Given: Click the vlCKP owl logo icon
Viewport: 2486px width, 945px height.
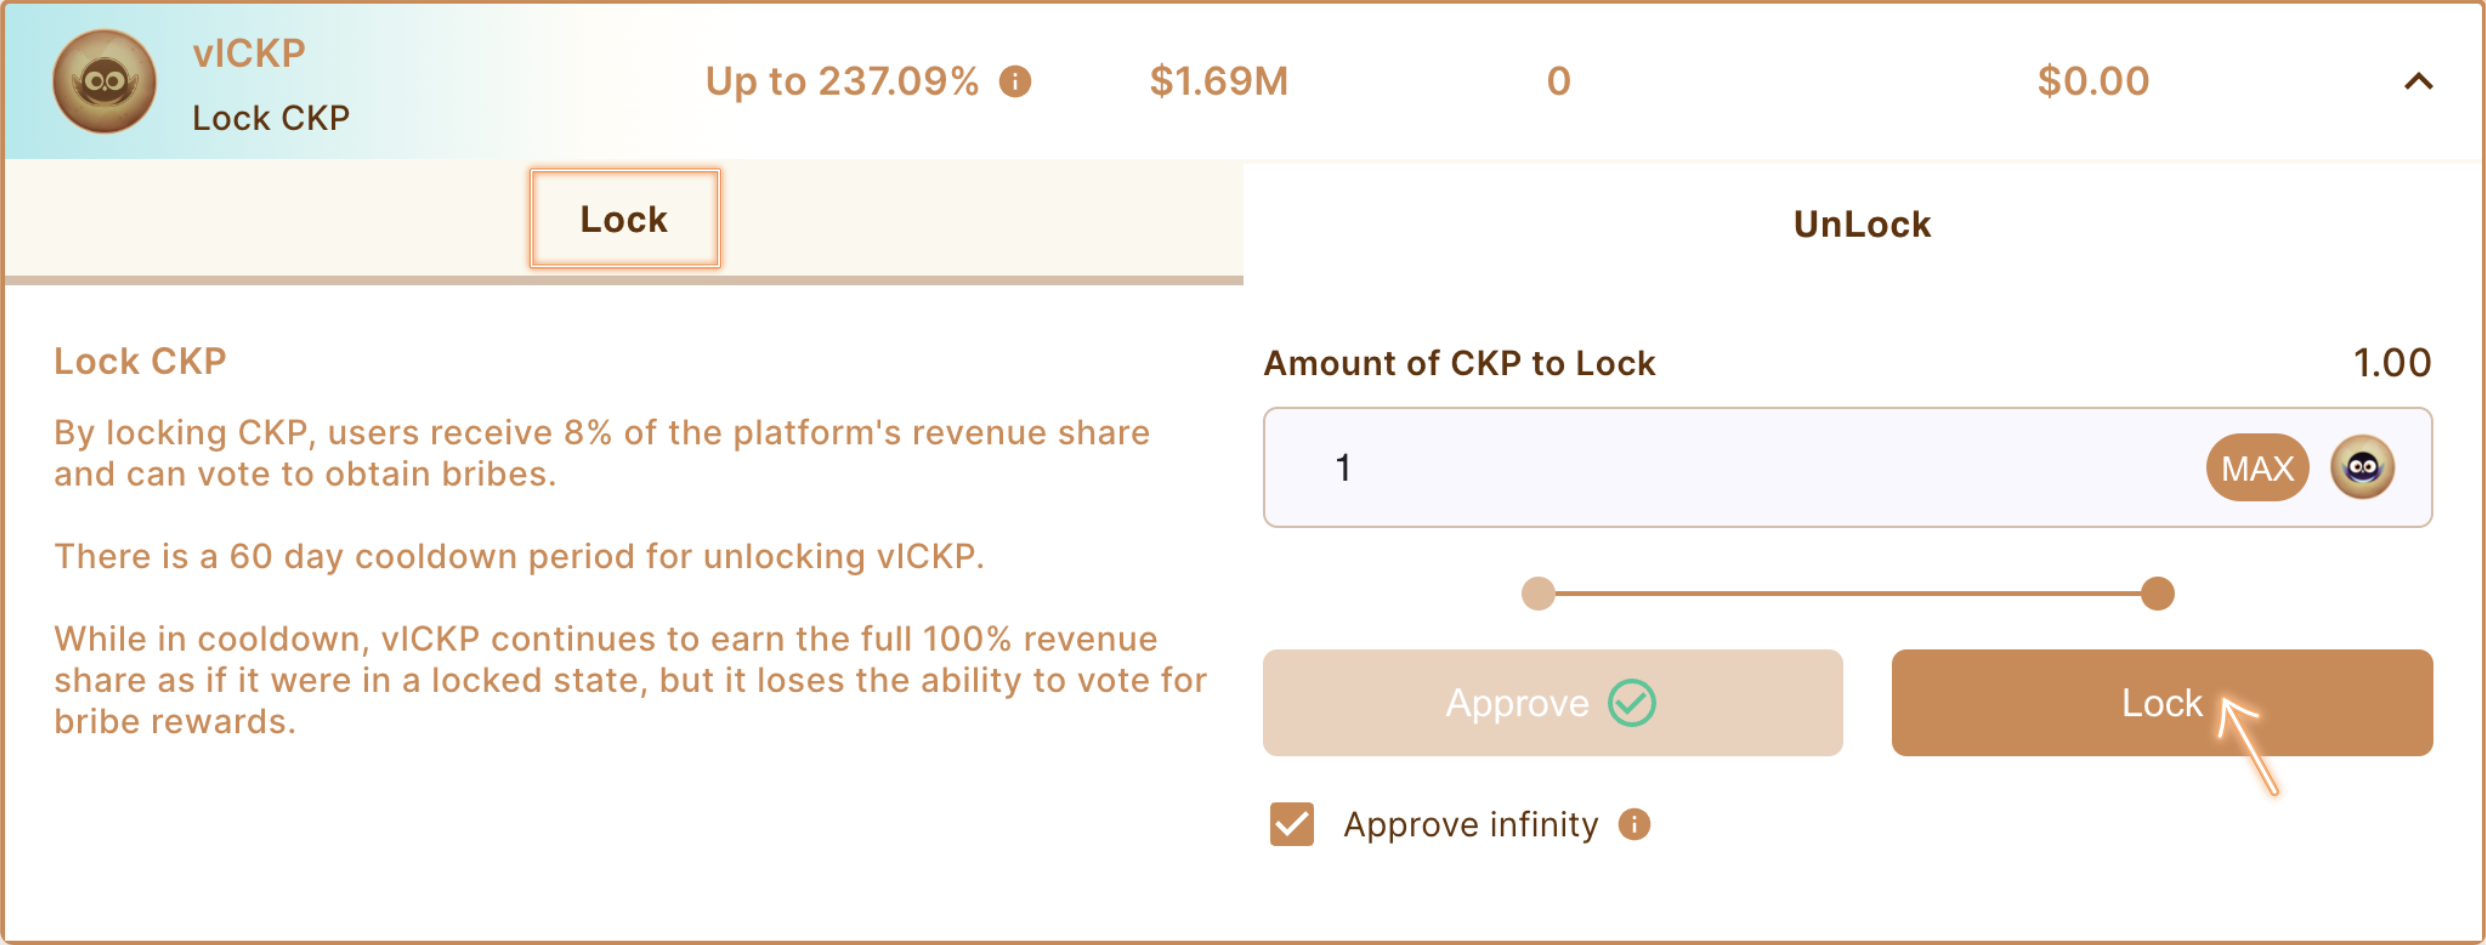Looking at the screenshot, I should 104,82.
